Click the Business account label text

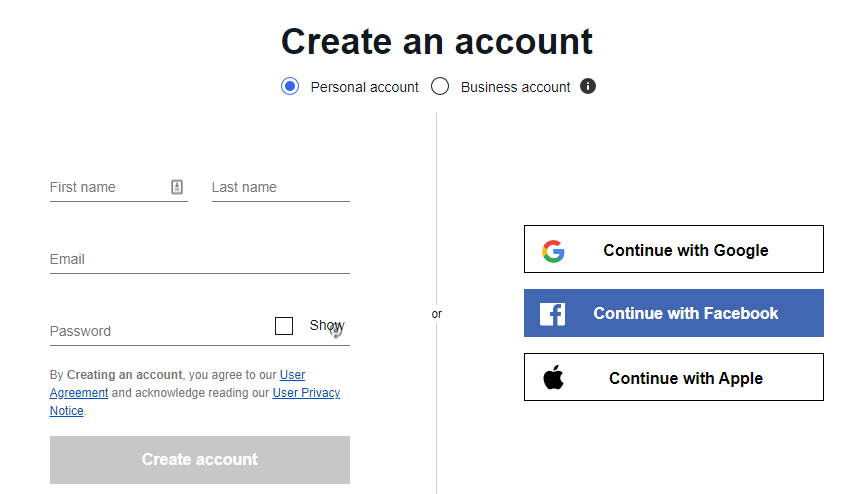515,87
